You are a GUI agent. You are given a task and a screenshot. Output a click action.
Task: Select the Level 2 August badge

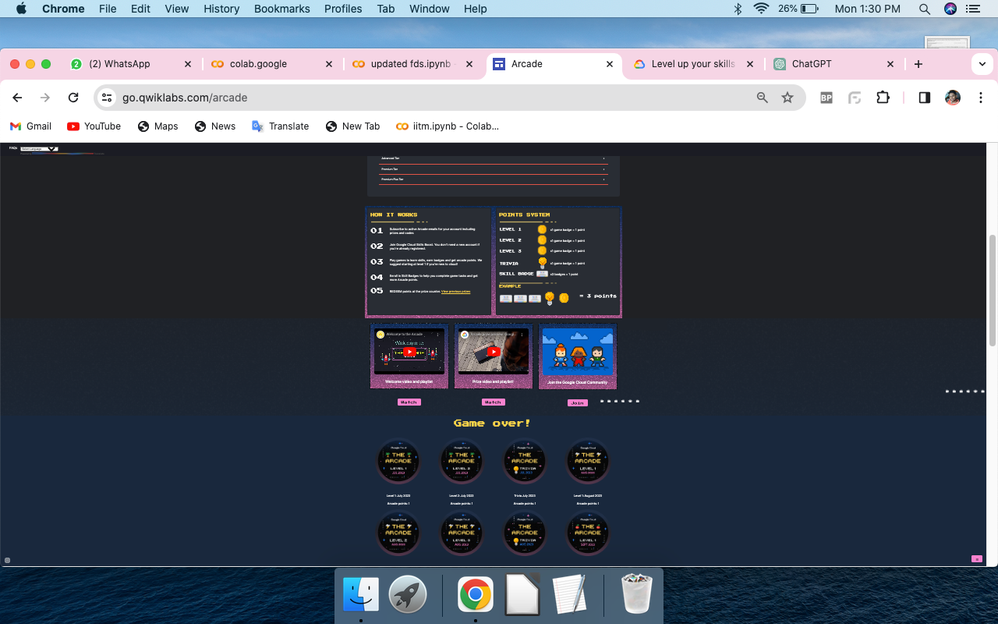(x=398, y=533)
